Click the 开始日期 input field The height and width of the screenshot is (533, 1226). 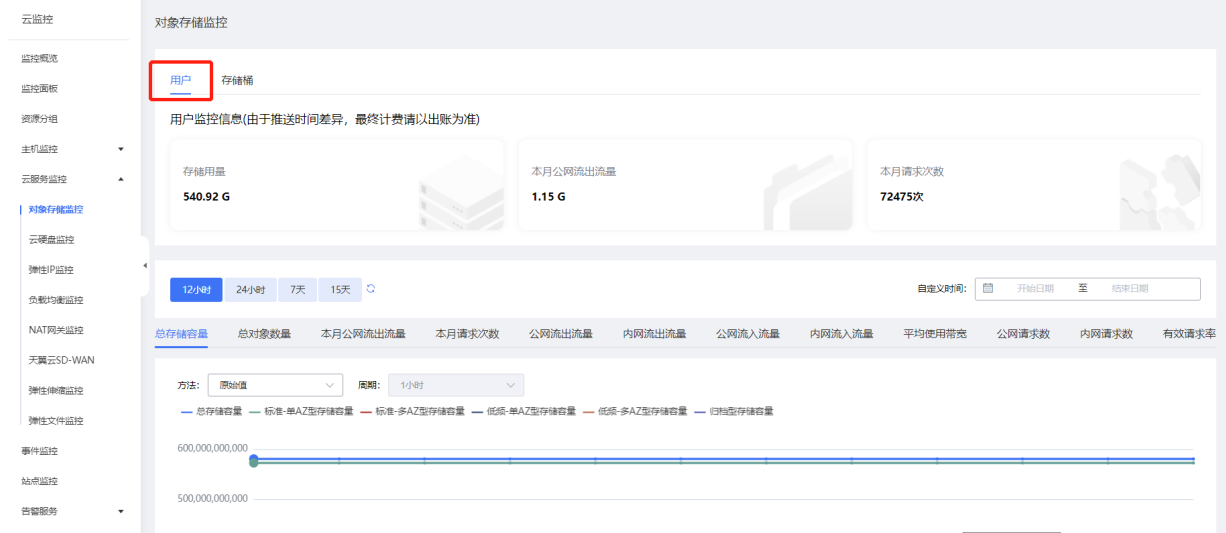tap(1034, 289)
